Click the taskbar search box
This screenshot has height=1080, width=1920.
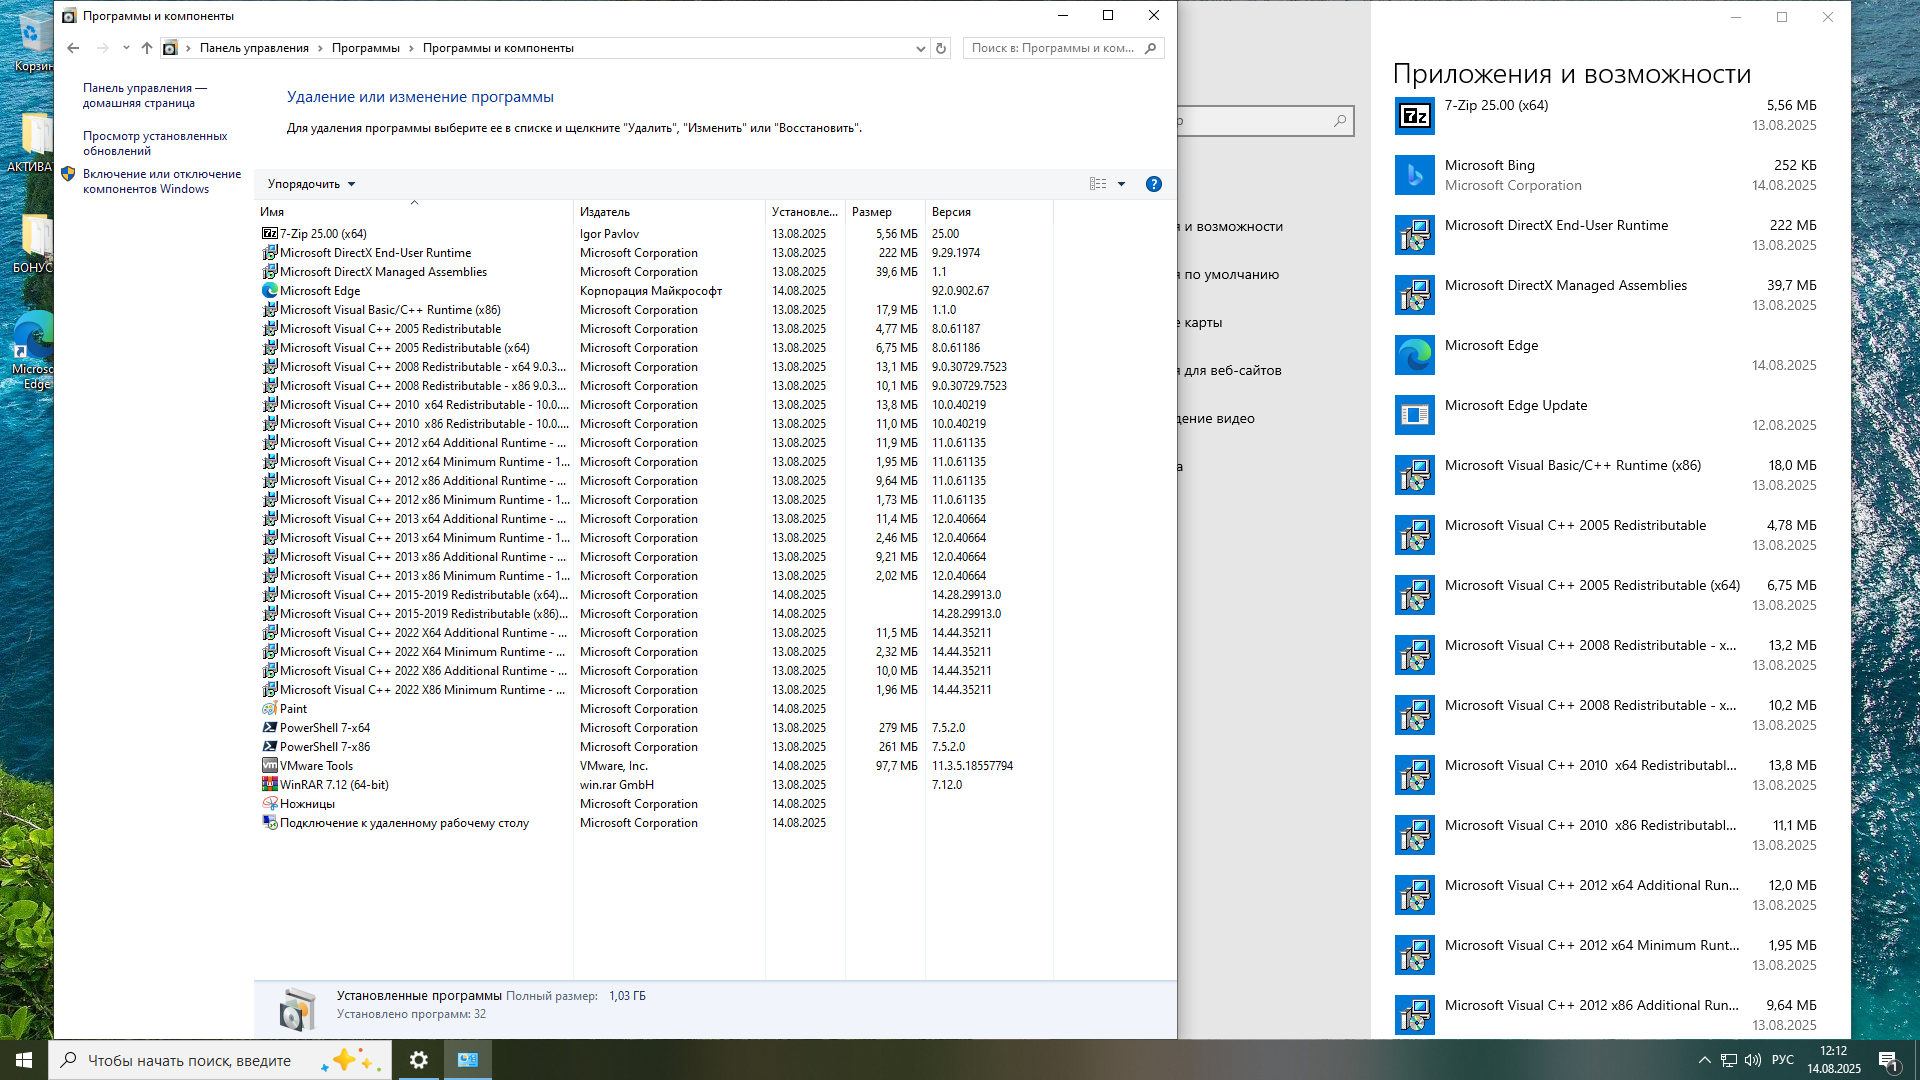[220, 1060]
